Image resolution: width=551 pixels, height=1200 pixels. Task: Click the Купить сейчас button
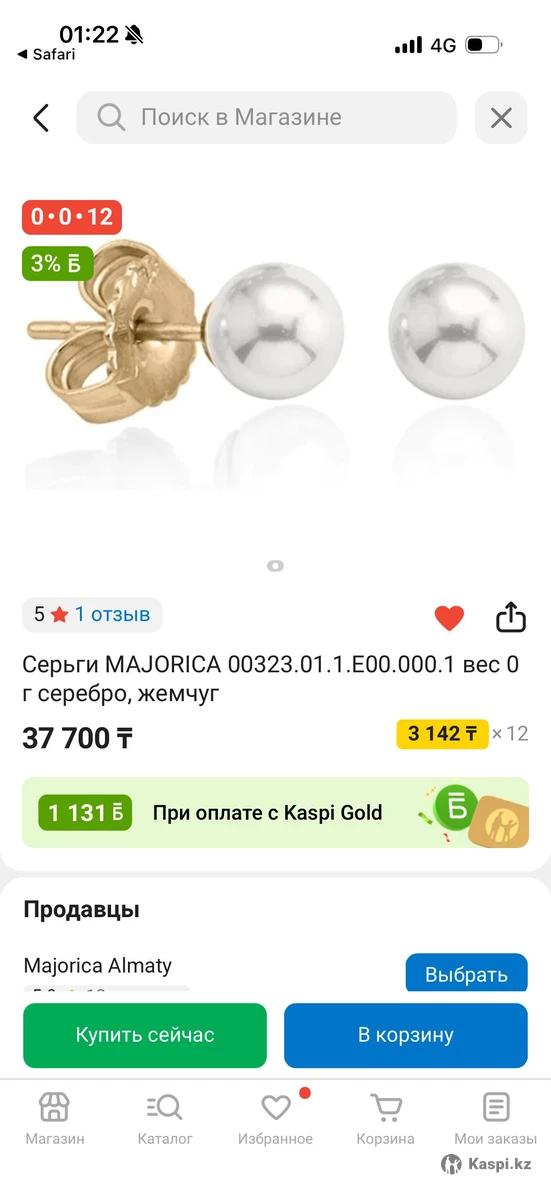(x=145, y=1035)
